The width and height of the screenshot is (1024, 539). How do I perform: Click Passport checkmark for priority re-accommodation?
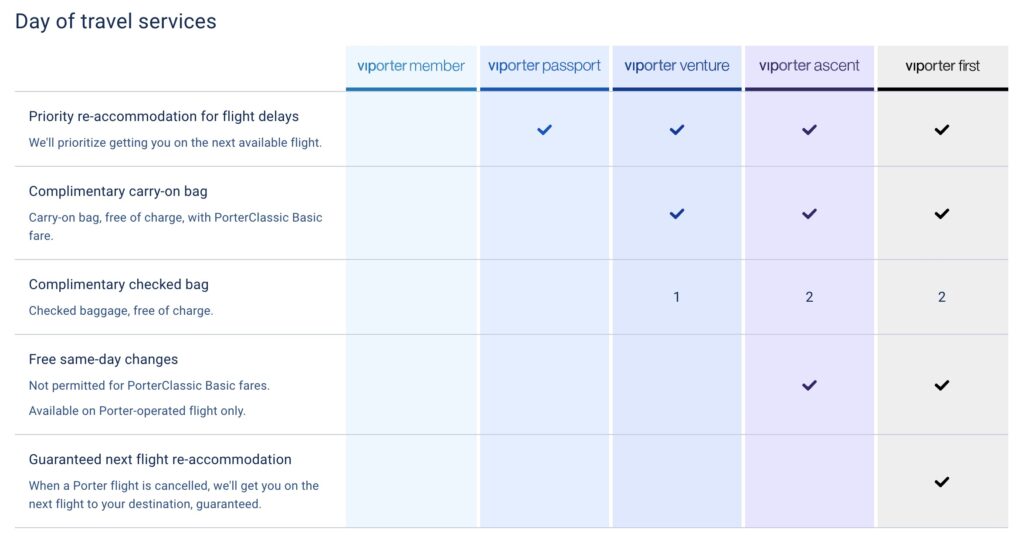tap(544, 130)
